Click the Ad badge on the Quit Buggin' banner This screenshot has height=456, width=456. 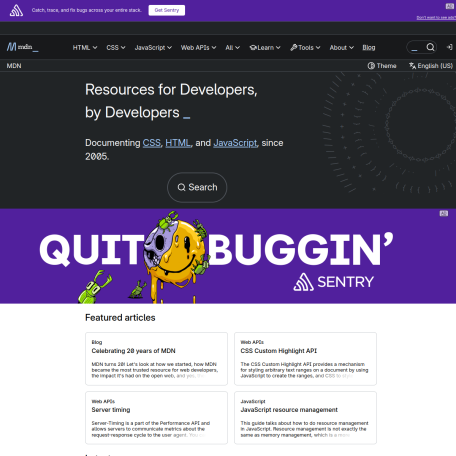(444, 213)
